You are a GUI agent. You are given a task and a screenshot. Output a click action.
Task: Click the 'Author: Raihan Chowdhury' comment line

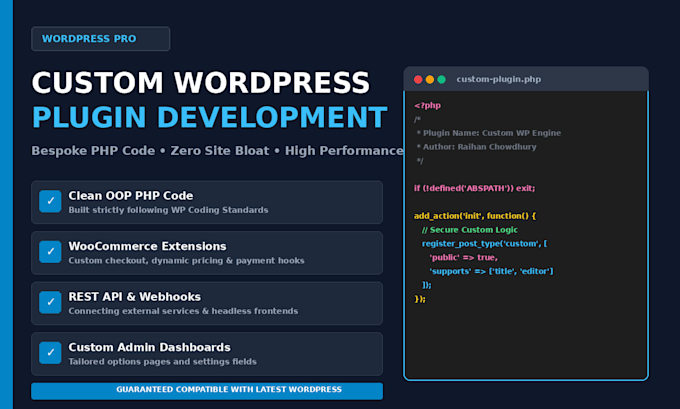[x=476, y=147]
